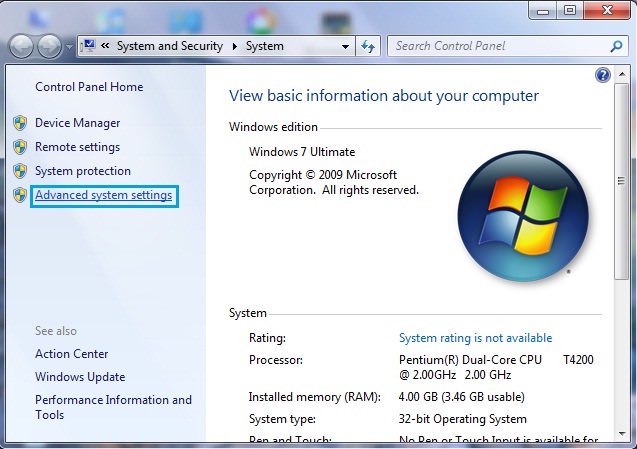Open the address bar history dropdown
The image size is (637, 449).
[345, 46]
